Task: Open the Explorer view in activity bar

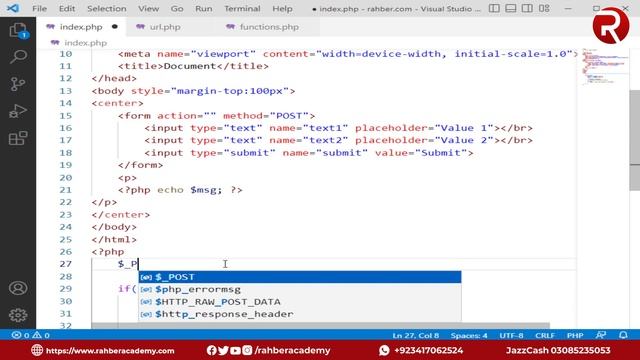Action: (18, 31)
